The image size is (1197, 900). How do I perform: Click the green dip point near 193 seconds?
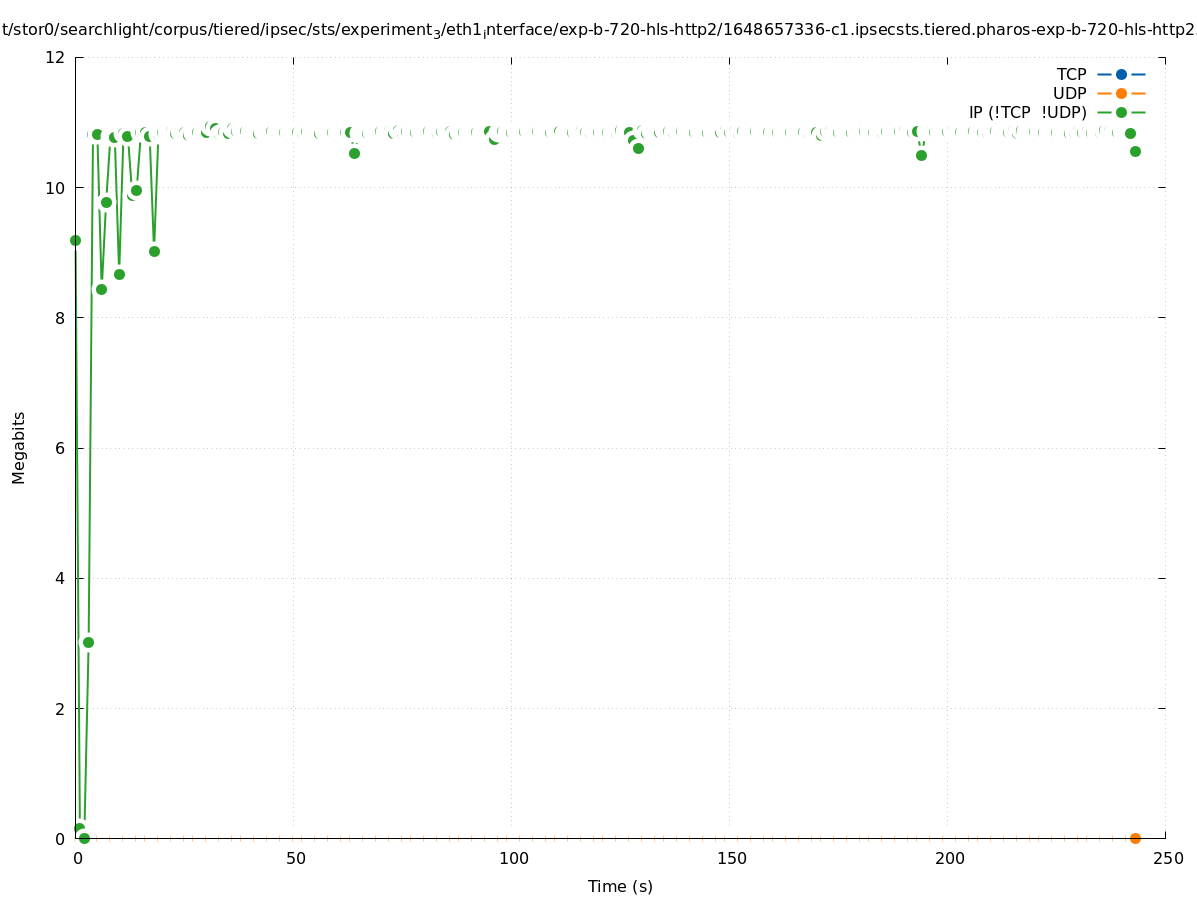[x=921, y=155]
